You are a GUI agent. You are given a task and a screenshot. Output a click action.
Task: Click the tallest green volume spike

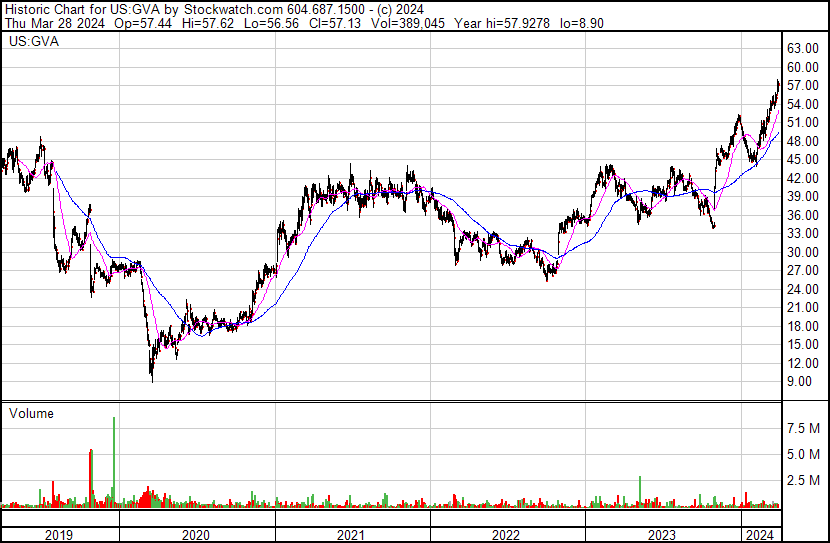pos(114,460)
